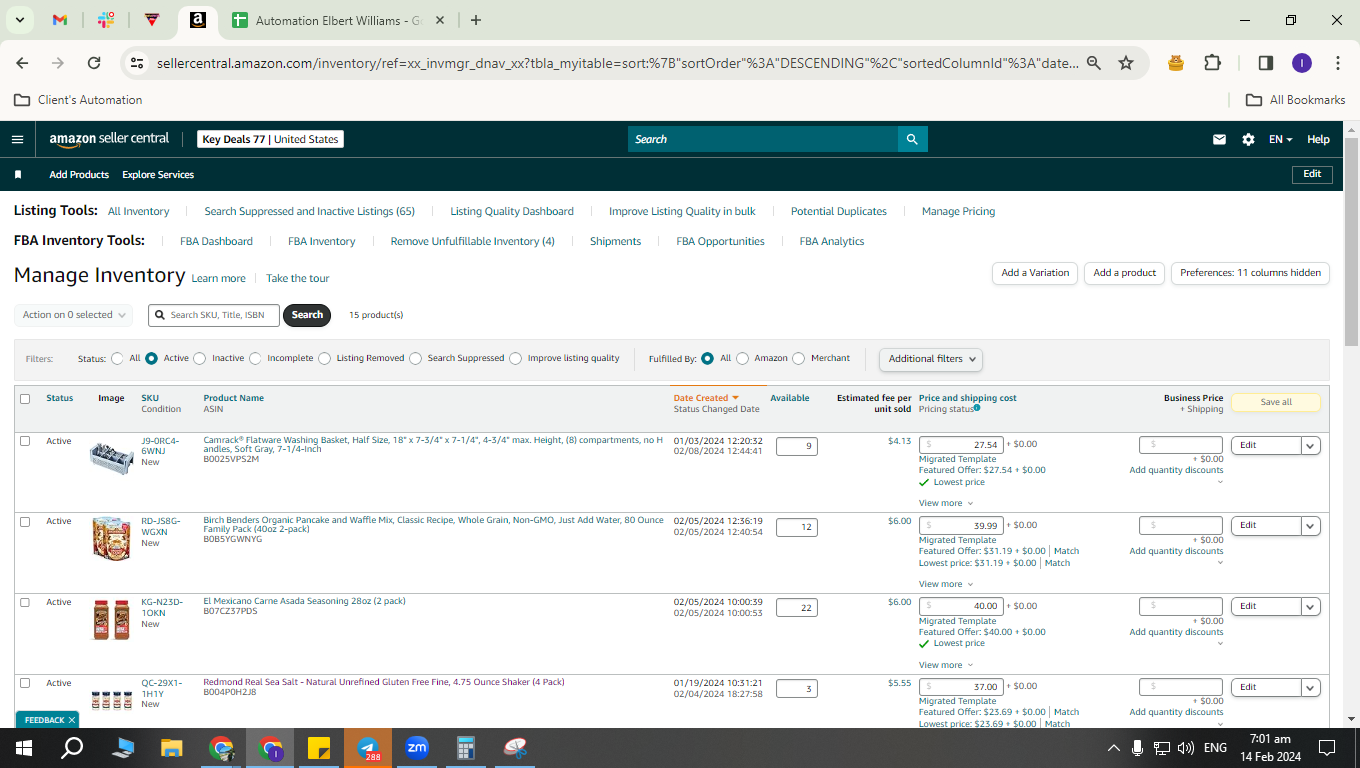The width and height of the screenshot is (1360, 768).
Task: Expand View more for the Birch Benders row
Action: point(946,584)
